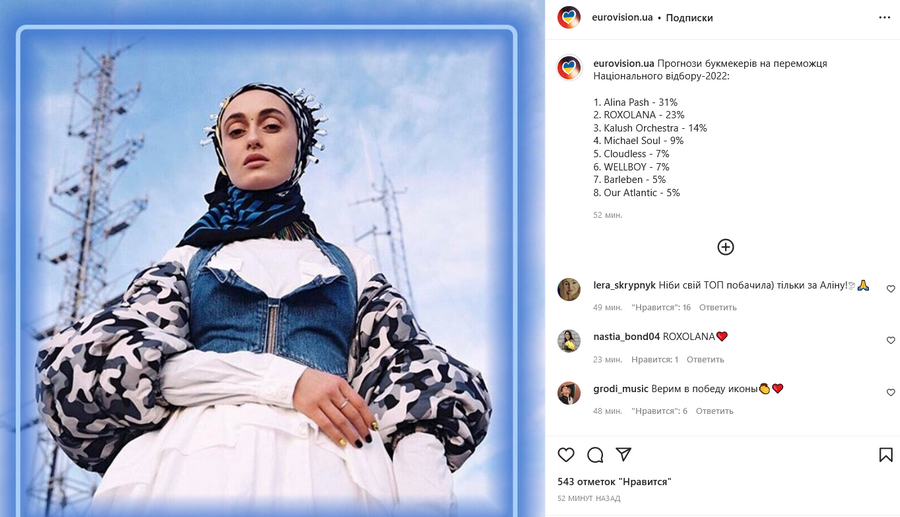Like grodi_music's comment heart
Image resolution: width=900 pixels, height=517 pixels.
[x=891, y=392]
